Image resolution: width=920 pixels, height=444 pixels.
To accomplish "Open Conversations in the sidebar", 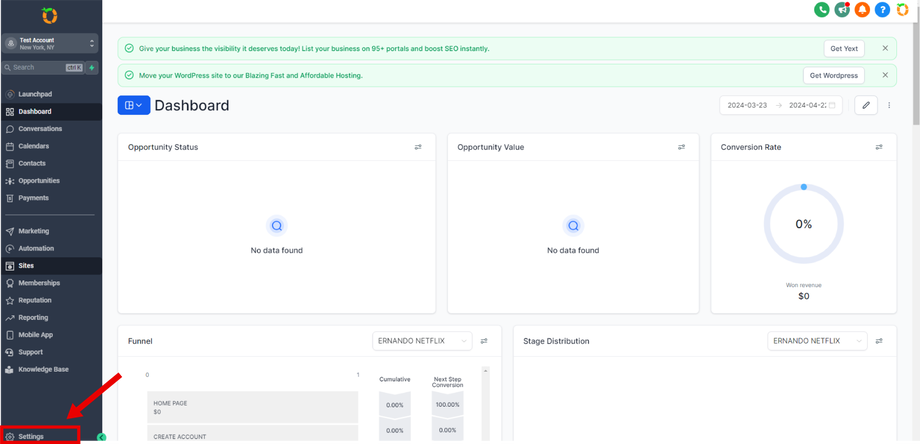I will coord(40,129).
